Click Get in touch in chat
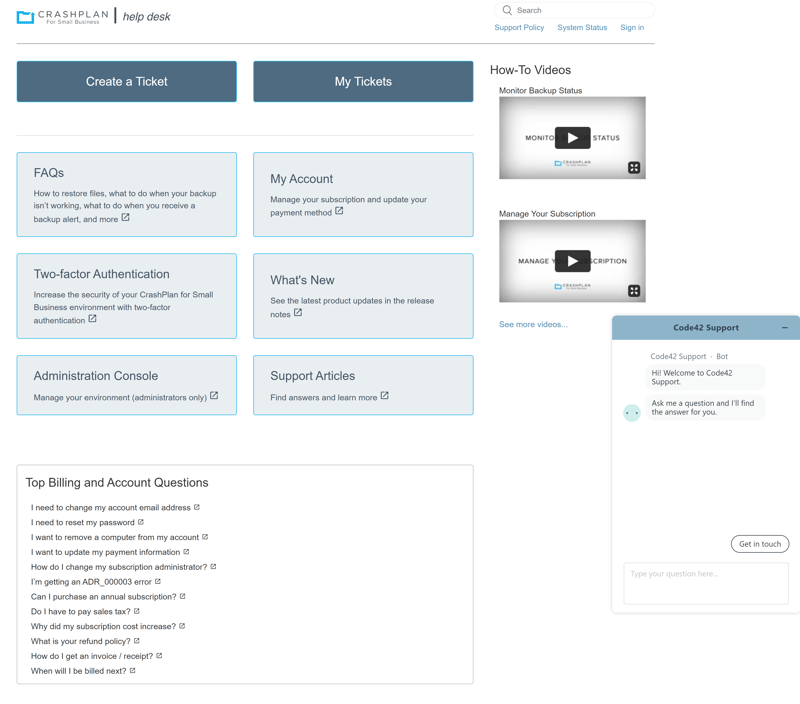This screenshot has height=704, width=800. pyautogui.click(x=760, y=544)
